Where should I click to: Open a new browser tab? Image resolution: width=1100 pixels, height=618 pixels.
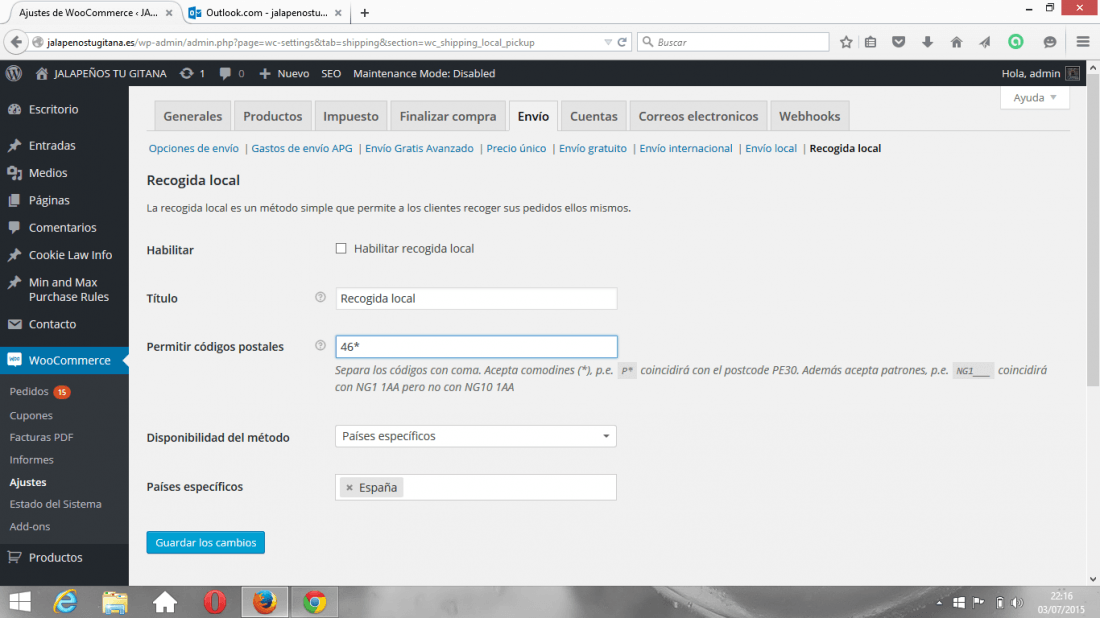tap(364, 13)
